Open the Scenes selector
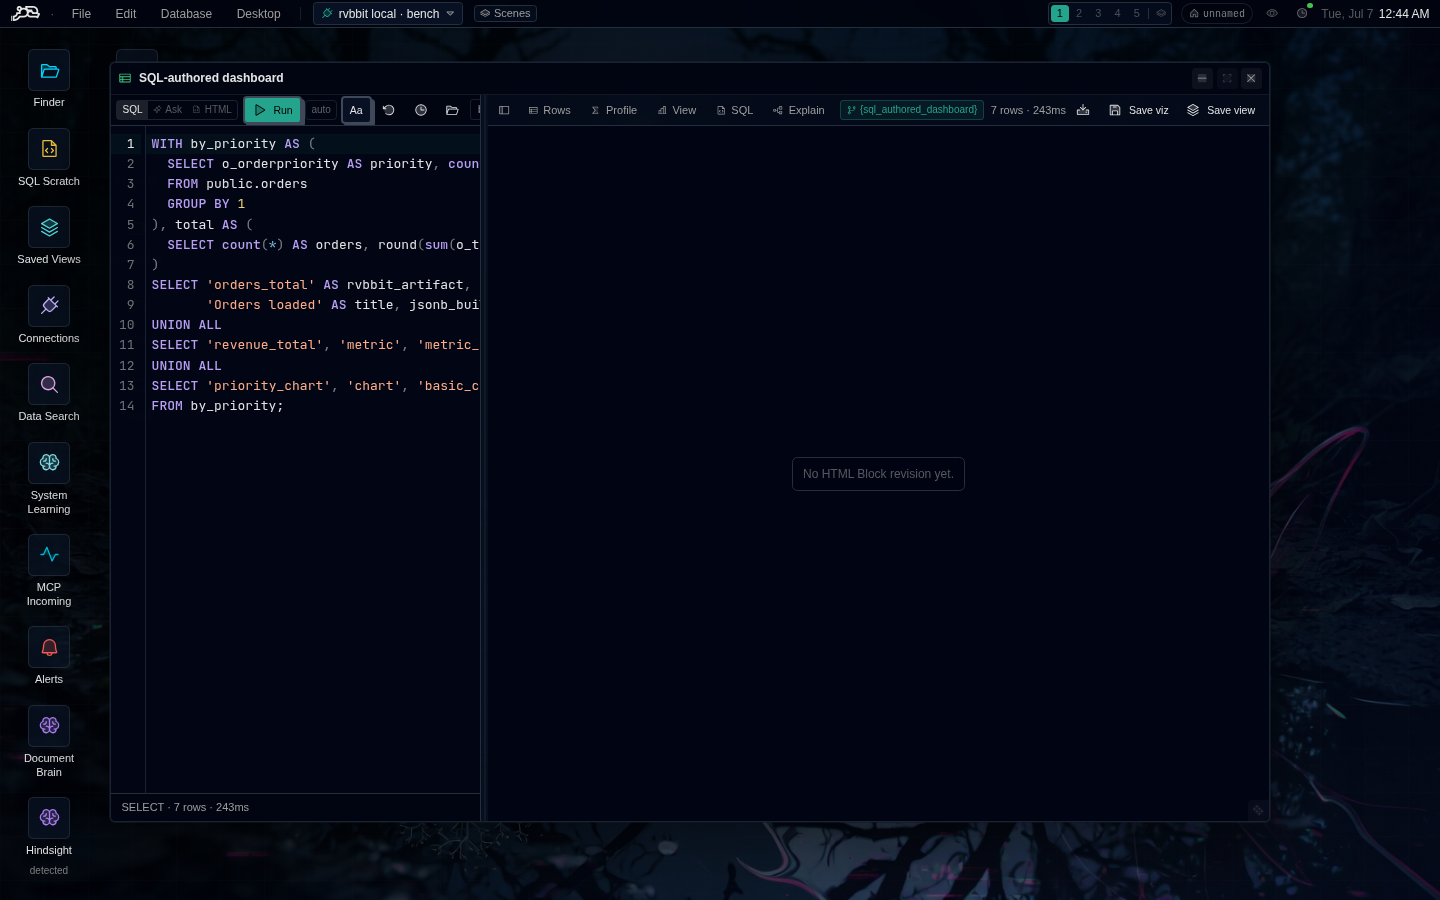 [505, 13]
